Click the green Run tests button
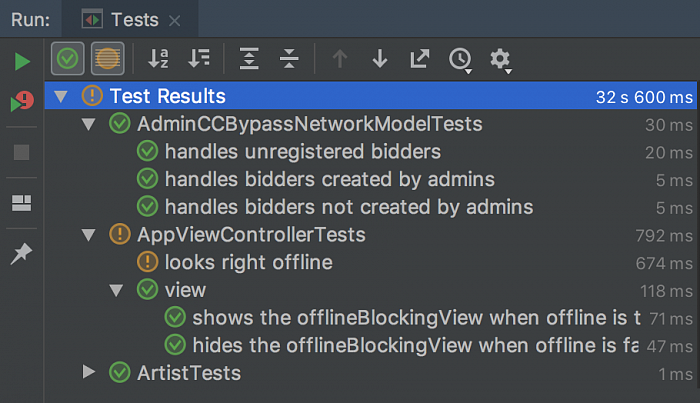Viewport: 700px width, 403px height. click(x=22, y=61)
